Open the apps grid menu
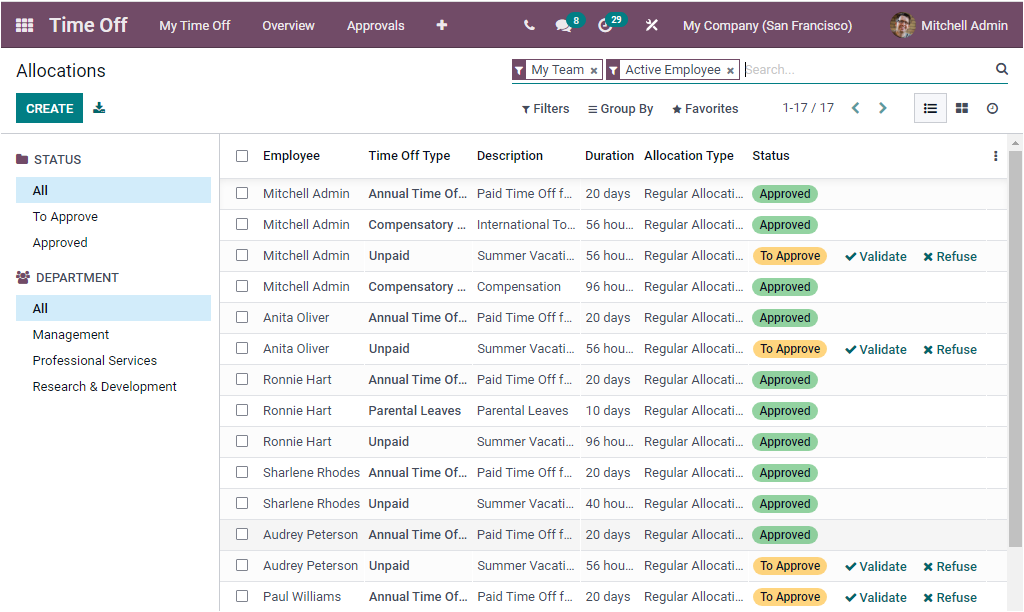The height and width of the screenshot is (612, 1024). tap(22, 24)
